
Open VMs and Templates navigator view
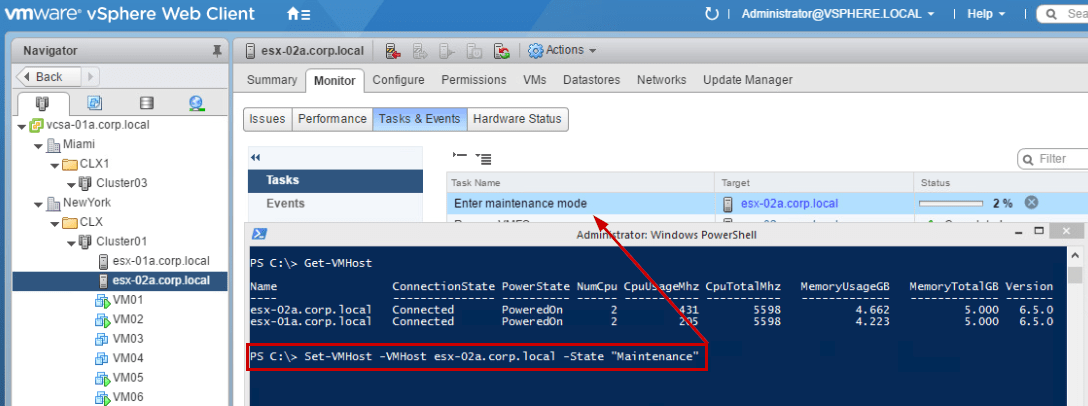(x=94, y=103)
